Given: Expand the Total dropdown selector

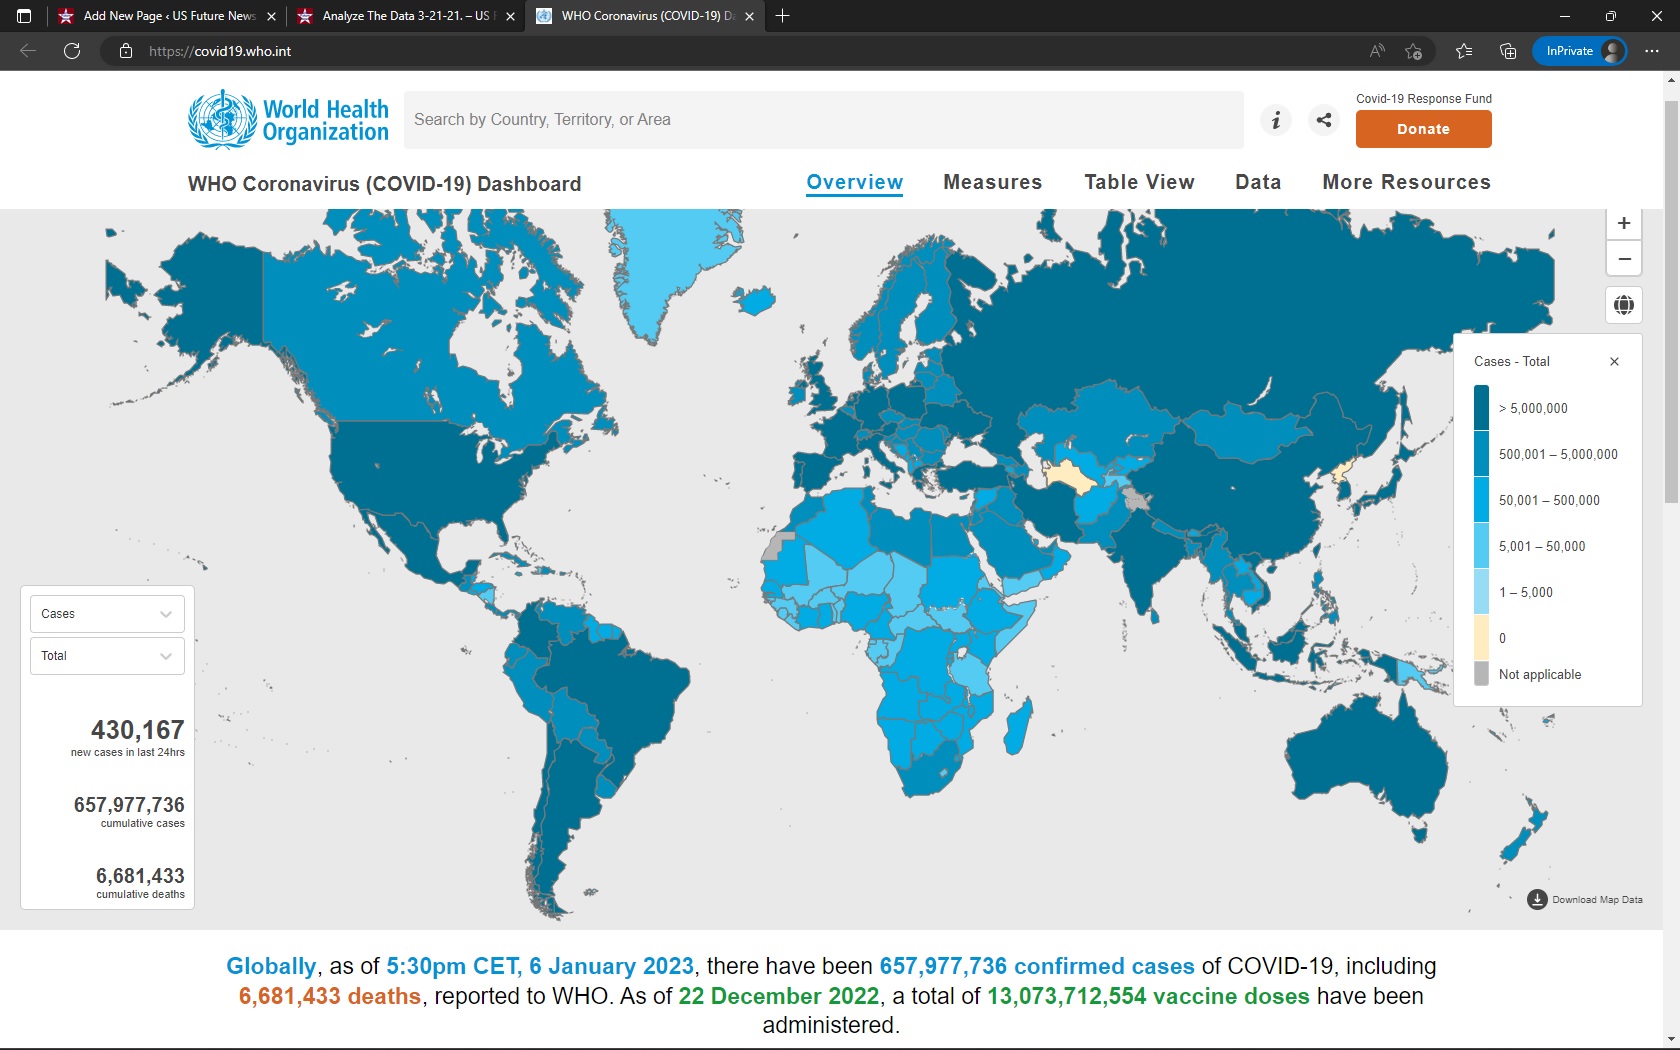Looking at the screenshot, I should click(107, 656).
